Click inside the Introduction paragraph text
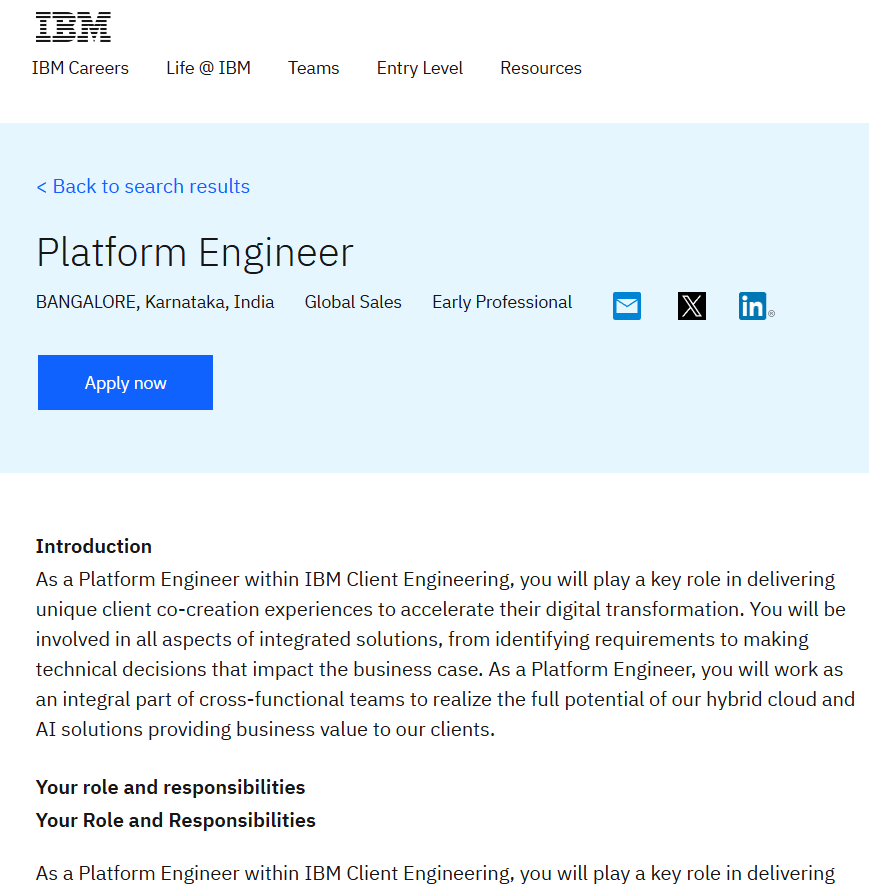The width and height of the screenshot is (869, 884). [x=445, y=655]
